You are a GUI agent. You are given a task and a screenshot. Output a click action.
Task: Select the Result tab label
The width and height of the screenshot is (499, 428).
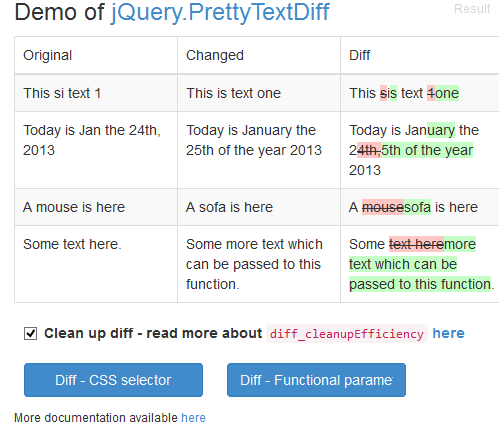pos(472,9)
